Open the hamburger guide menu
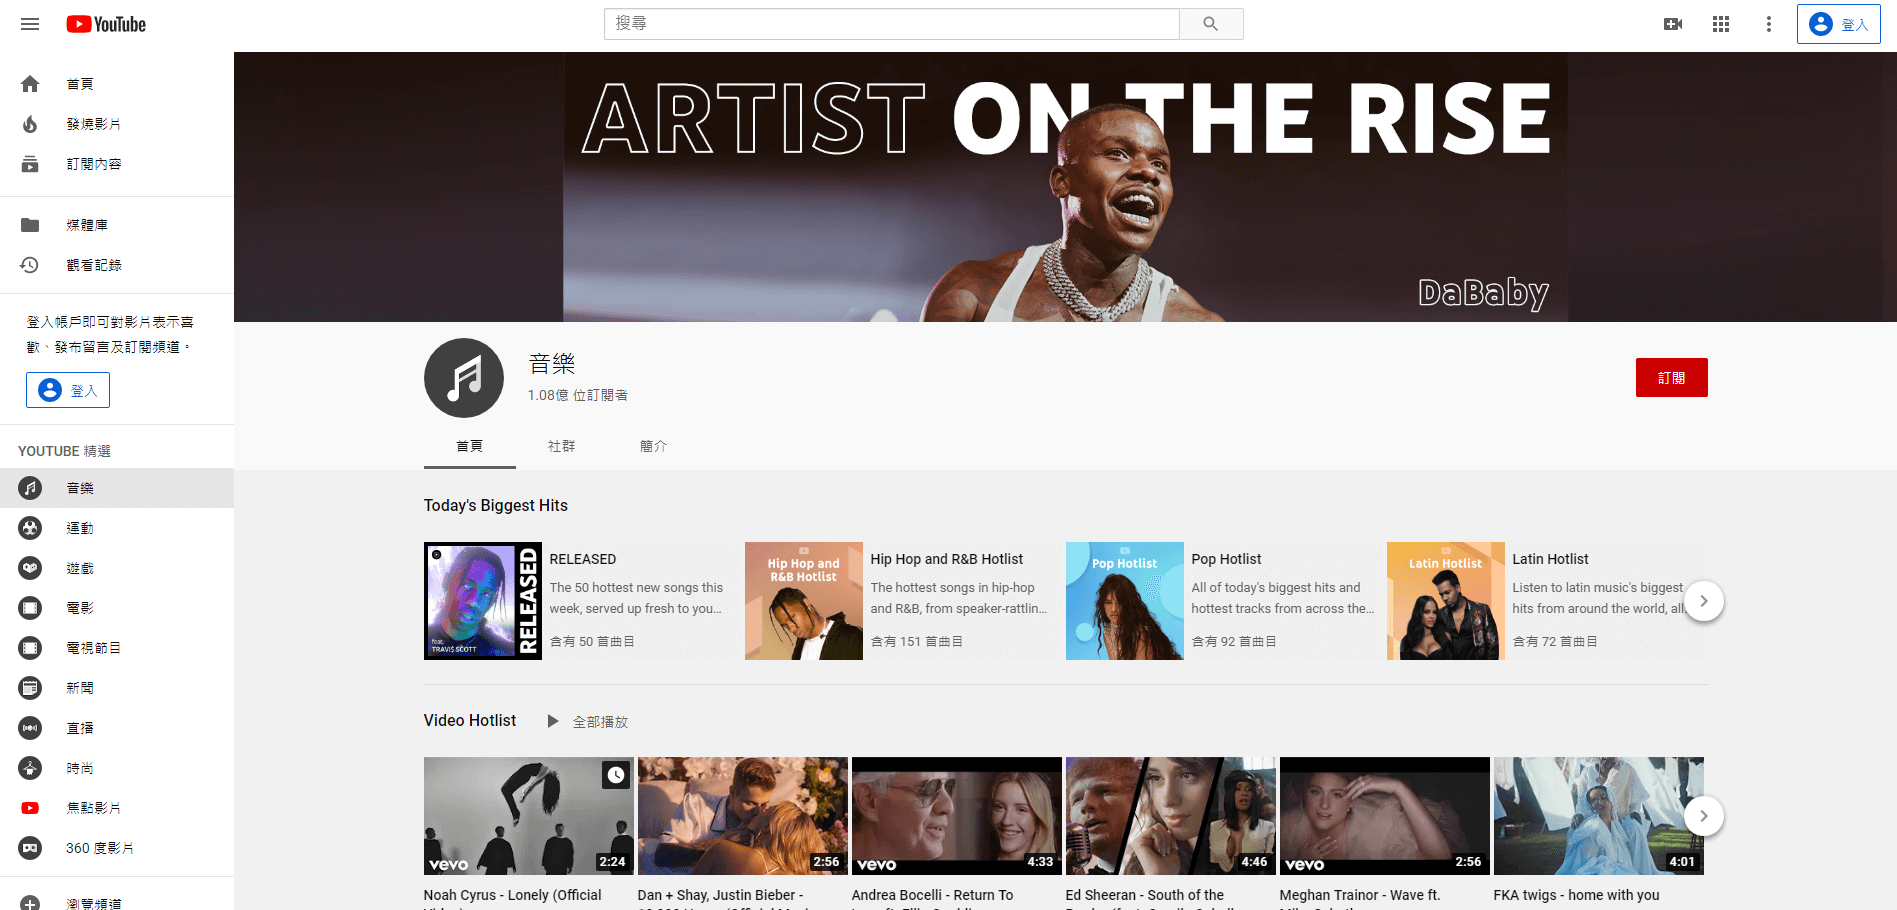The width and height of the screenshot is (1897, 910). coord(30,24)
